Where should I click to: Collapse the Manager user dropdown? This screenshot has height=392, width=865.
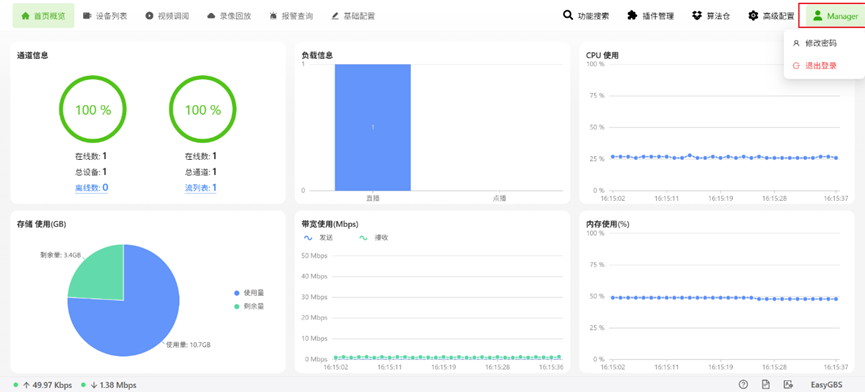835,16
